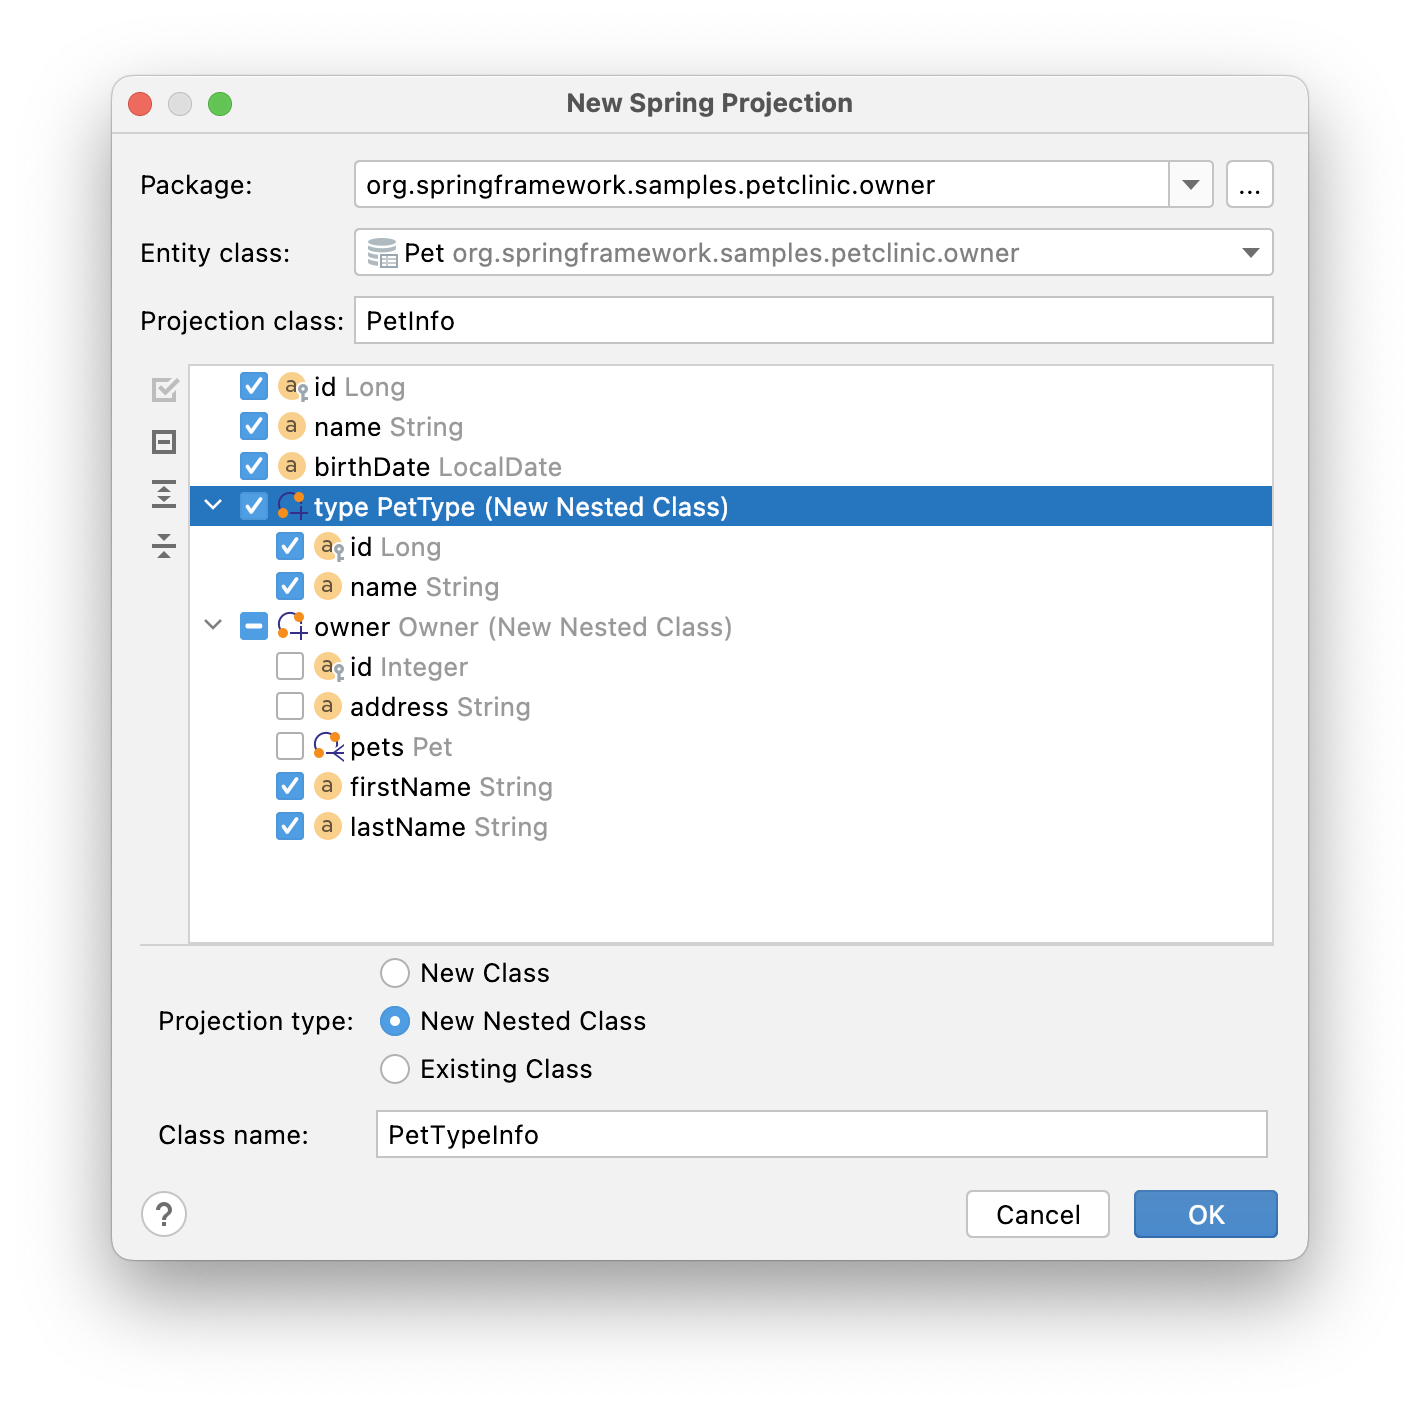Confirm with the OK button
This screenshot has height=1408, width=1420.
click(x=1205, y=1214)
